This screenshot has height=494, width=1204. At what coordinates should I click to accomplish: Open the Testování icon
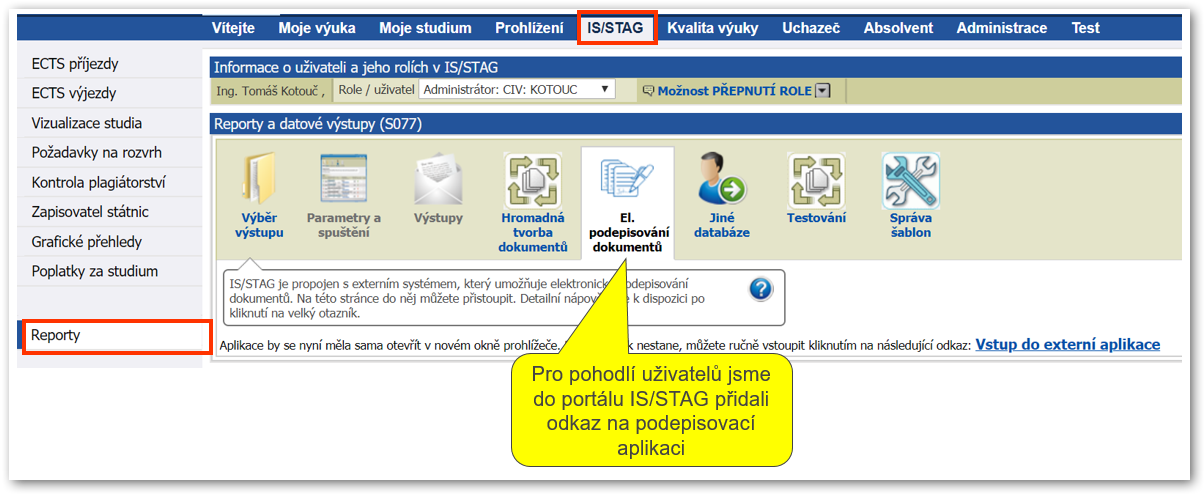[816, 180]
